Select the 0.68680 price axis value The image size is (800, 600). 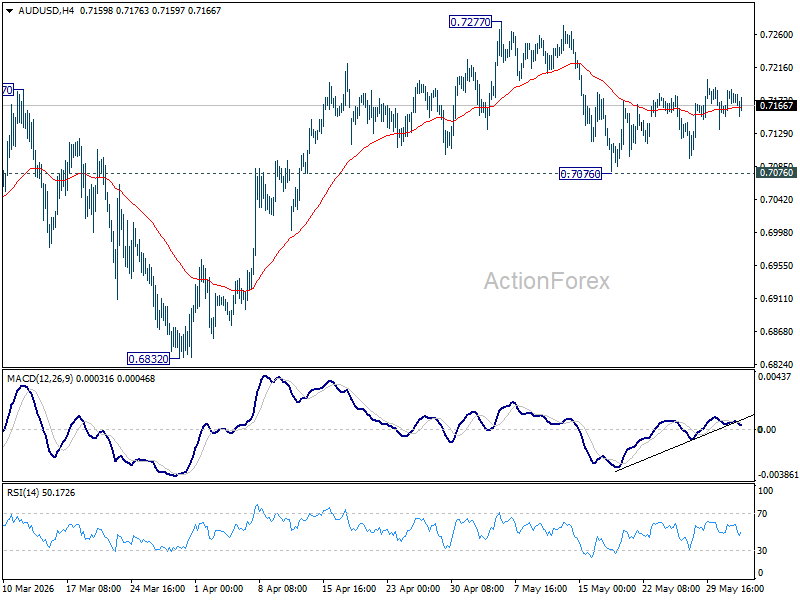tap(777, 332)
